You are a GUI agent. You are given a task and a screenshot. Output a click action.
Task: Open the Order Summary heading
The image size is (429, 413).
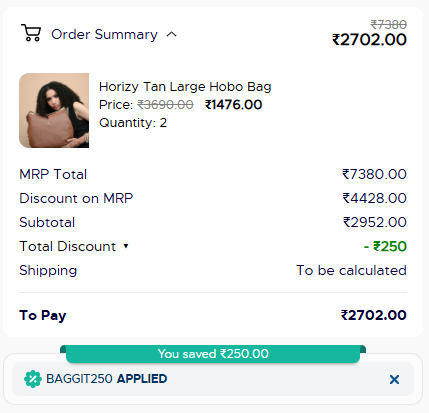click(104, 34)
